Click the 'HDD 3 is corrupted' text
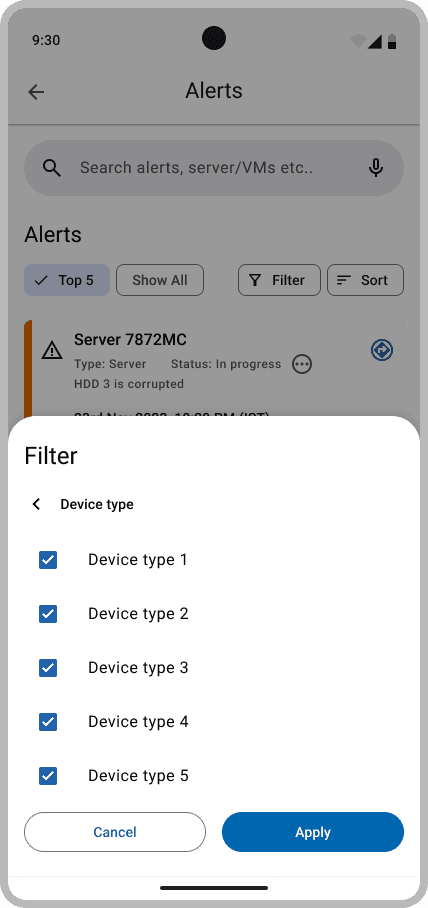 coord(129,384)
